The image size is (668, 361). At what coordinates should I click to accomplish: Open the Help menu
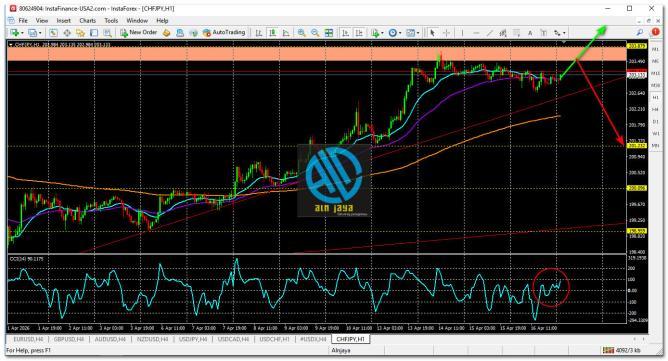(162, 20)
